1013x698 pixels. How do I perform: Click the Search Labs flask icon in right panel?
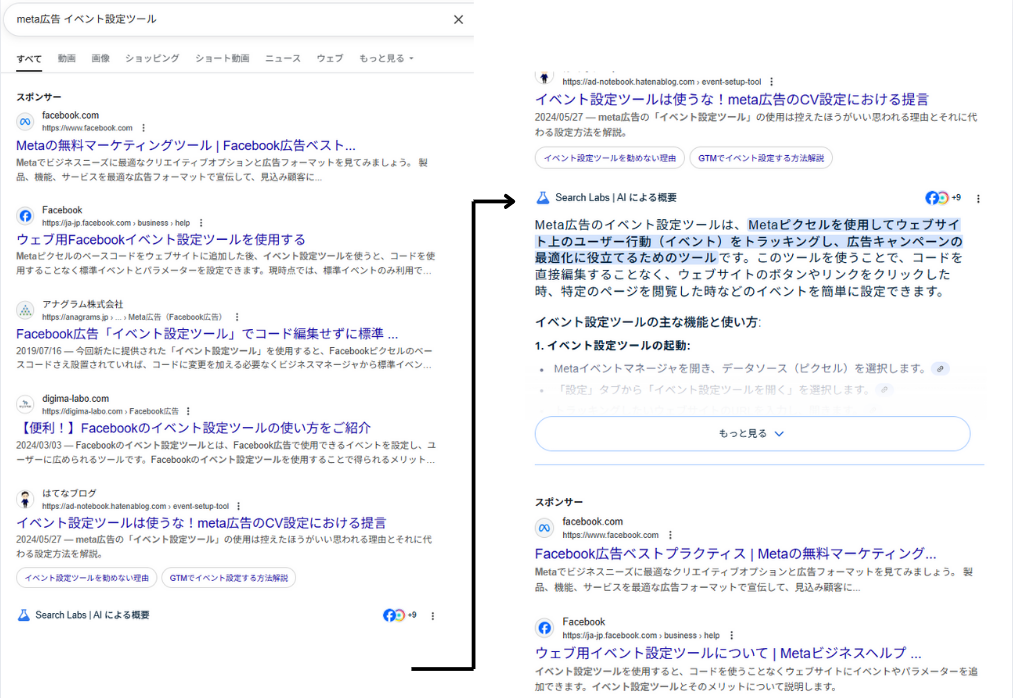tap(543, 198)
